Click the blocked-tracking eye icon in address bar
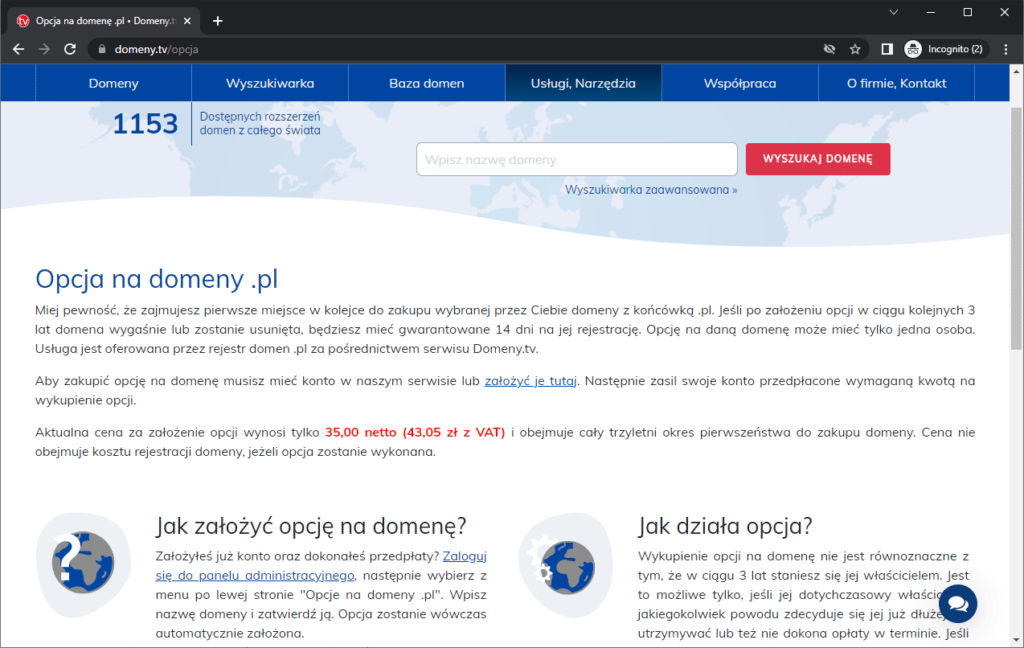The height and width of the screenshot is (648, 1024). 829,47
